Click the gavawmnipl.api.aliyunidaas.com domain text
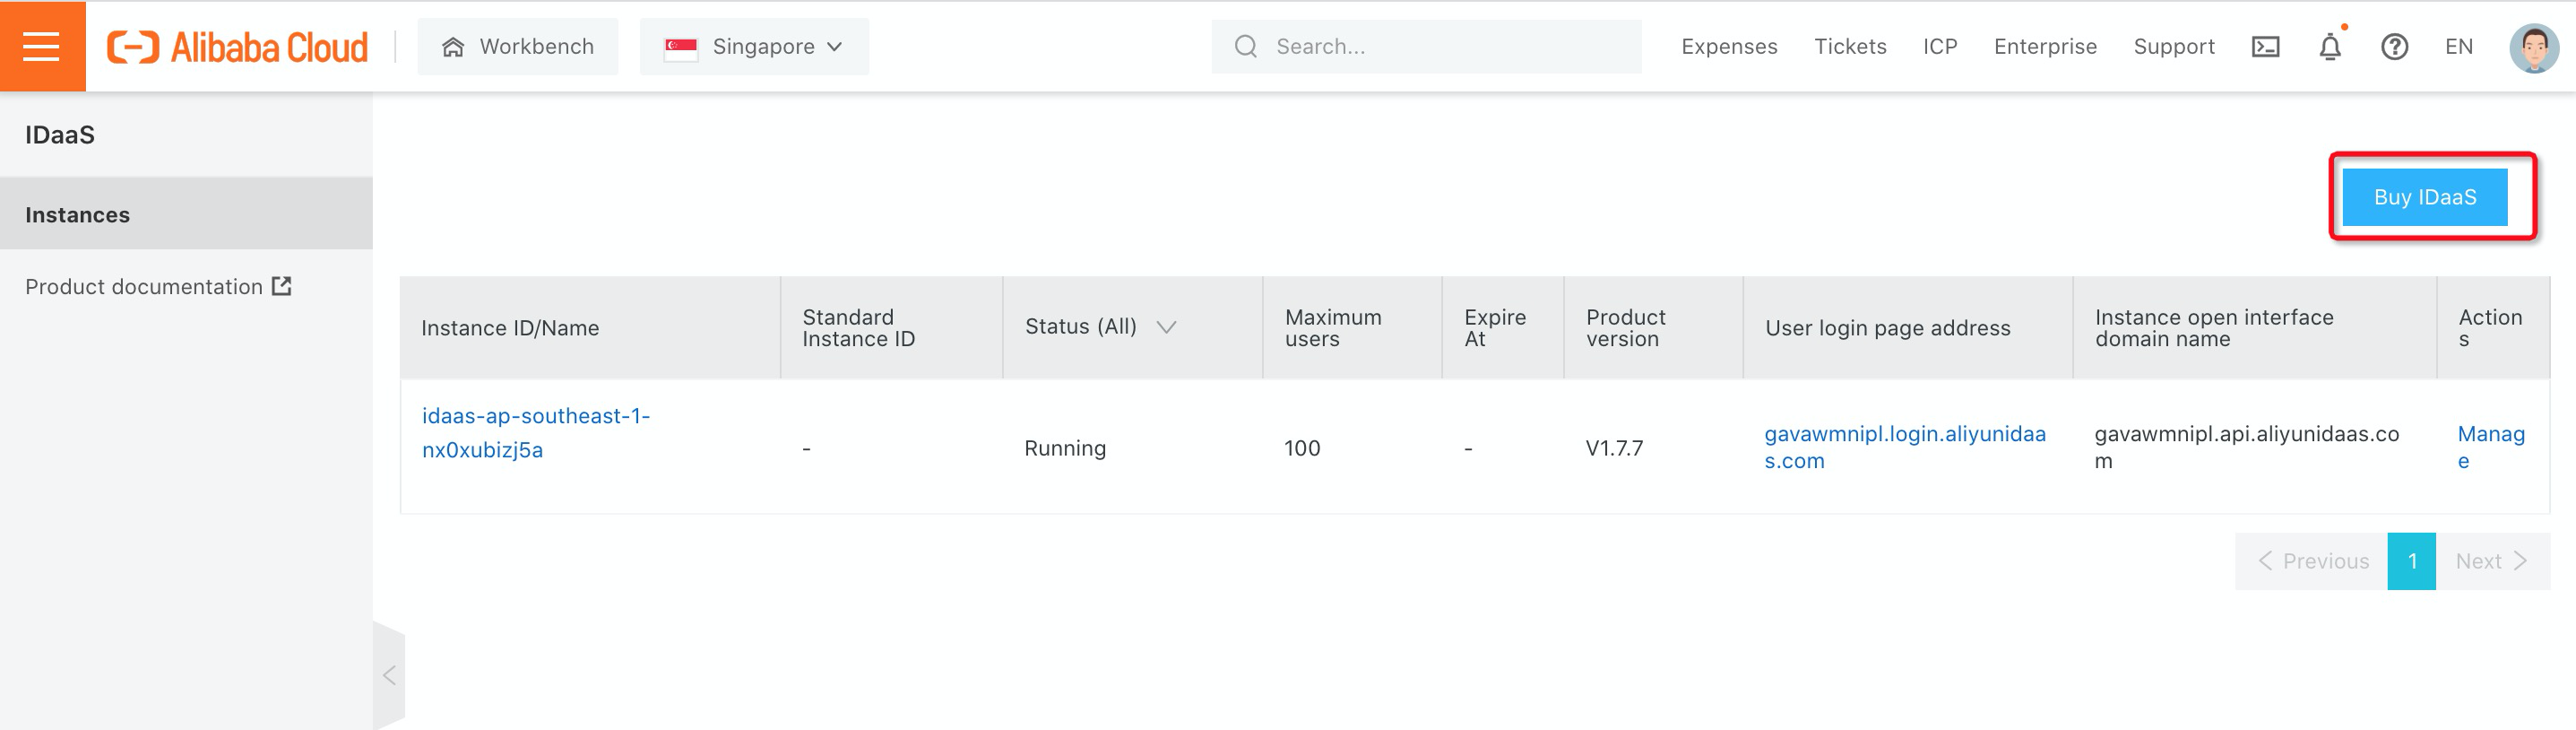This screenshot has width=2576, height=730. [x=2246, y=447]
